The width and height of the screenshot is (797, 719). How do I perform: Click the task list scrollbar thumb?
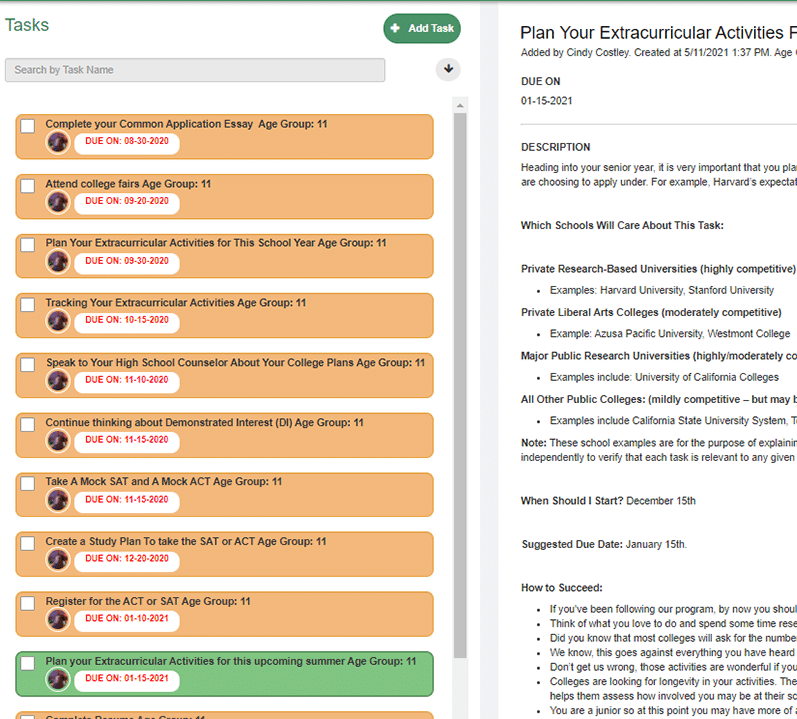coord(460,385)
